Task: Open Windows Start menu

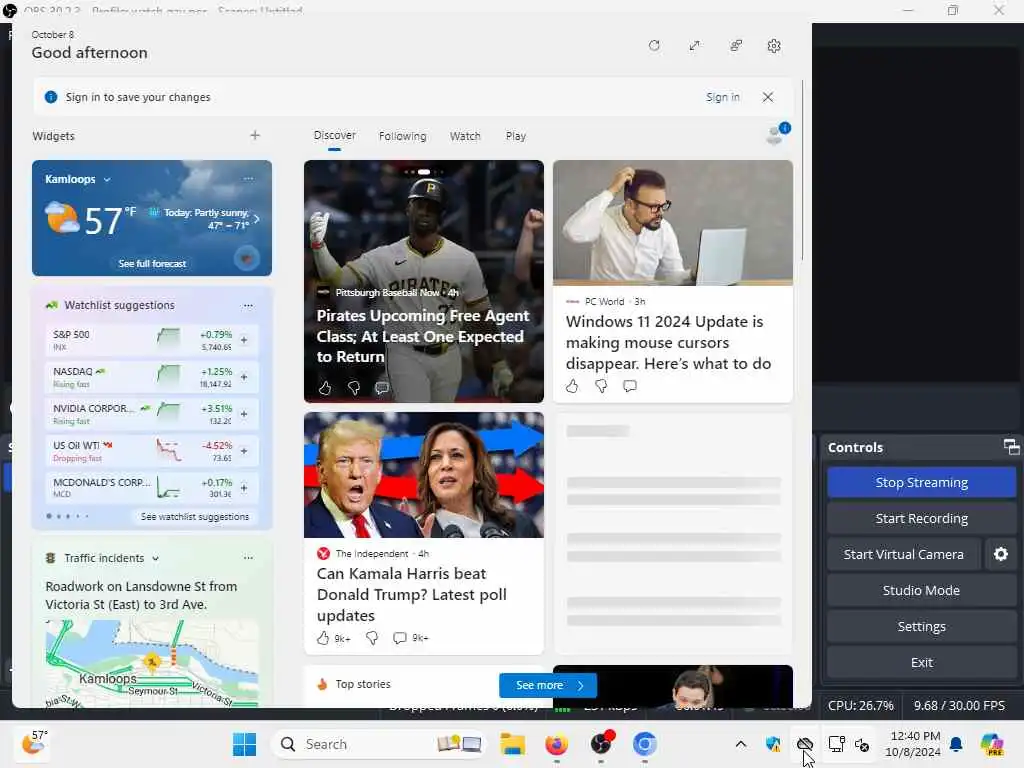Action: click(244, 744)
